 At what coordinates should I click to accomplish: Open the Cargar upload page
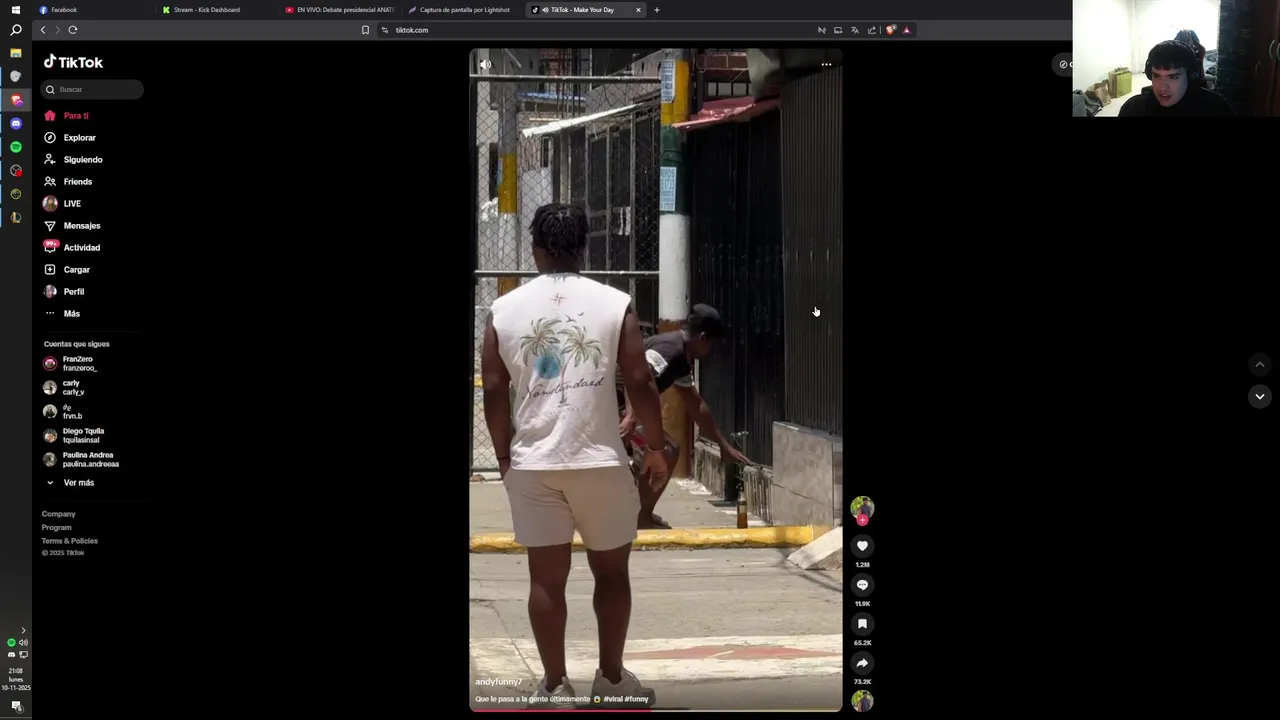tap(67, 270)
